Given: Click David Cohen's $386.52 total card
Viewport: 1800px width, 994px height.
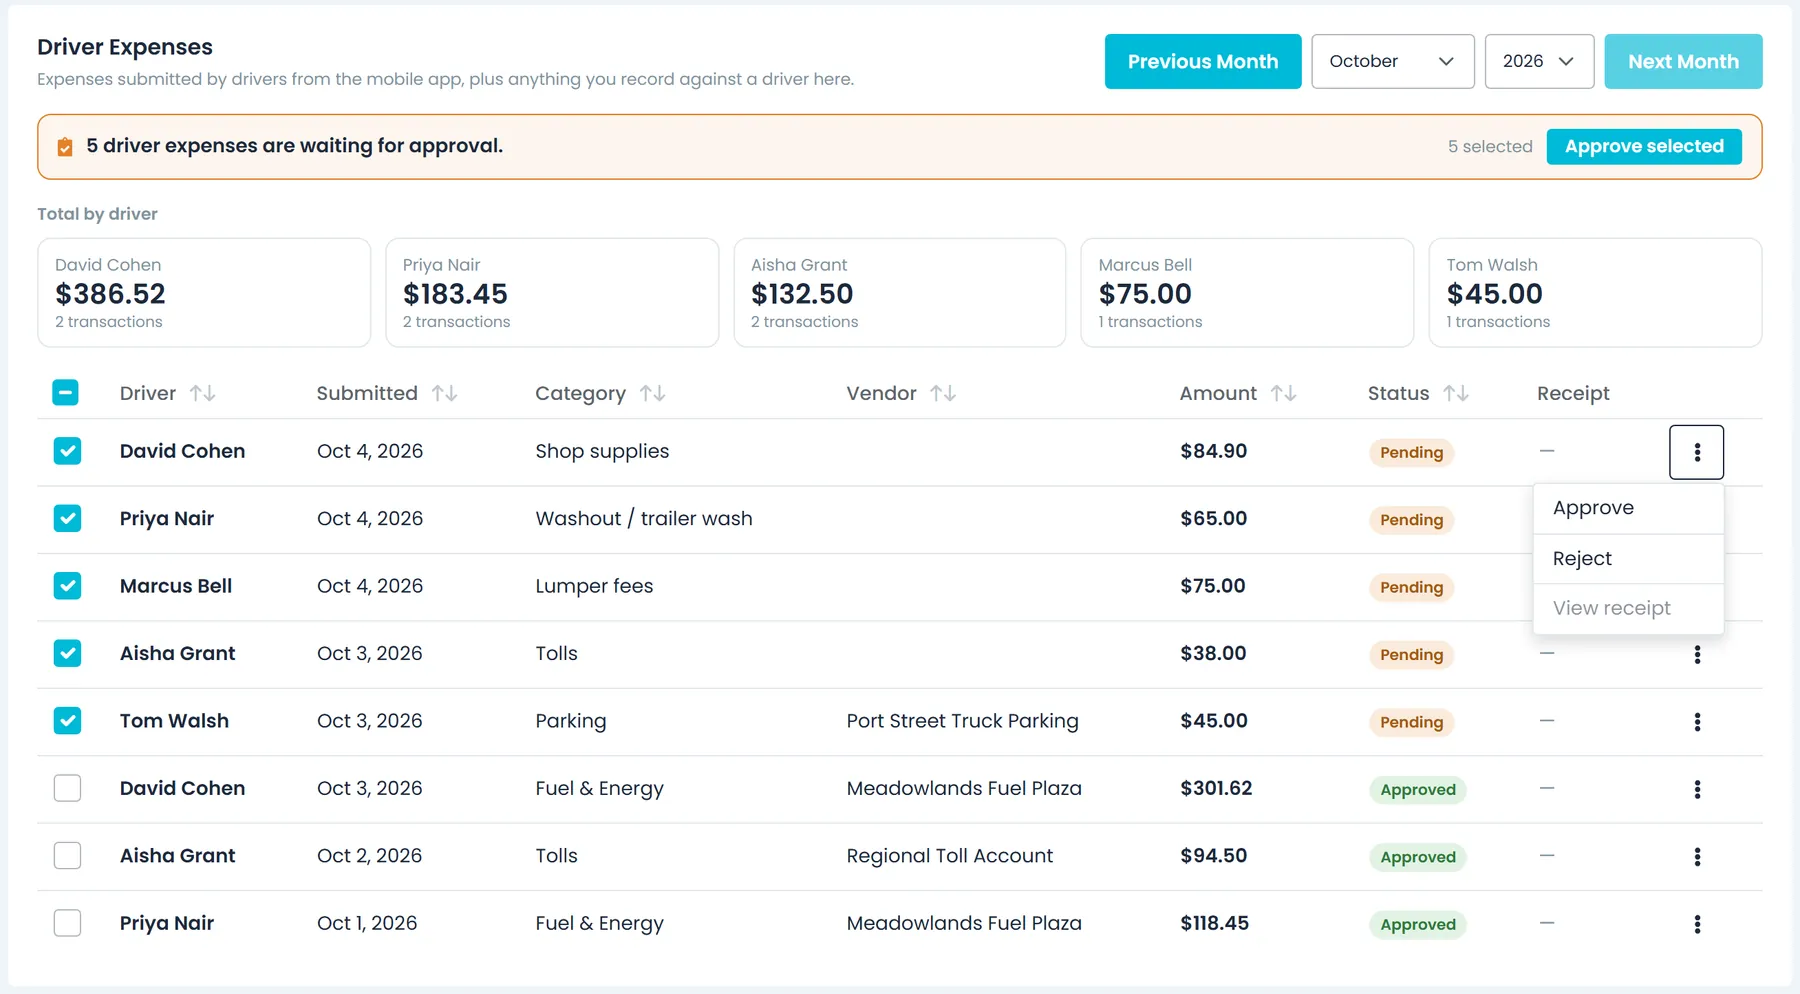Looking at the screenshot, I should tap(204, 293).
